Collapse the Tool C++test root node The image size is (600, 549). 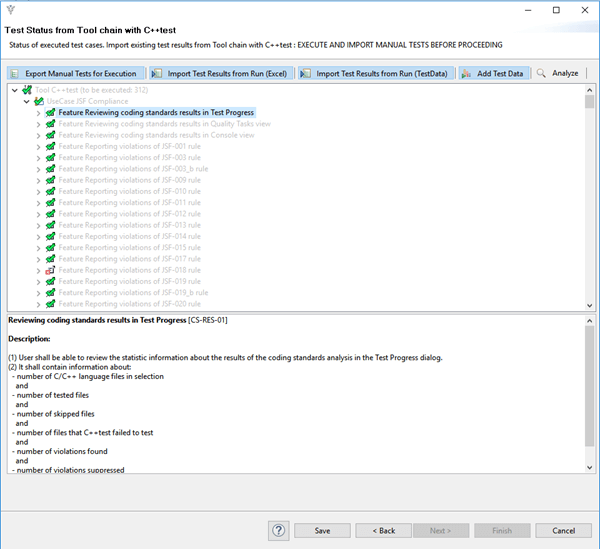click(x=14, y=90)
